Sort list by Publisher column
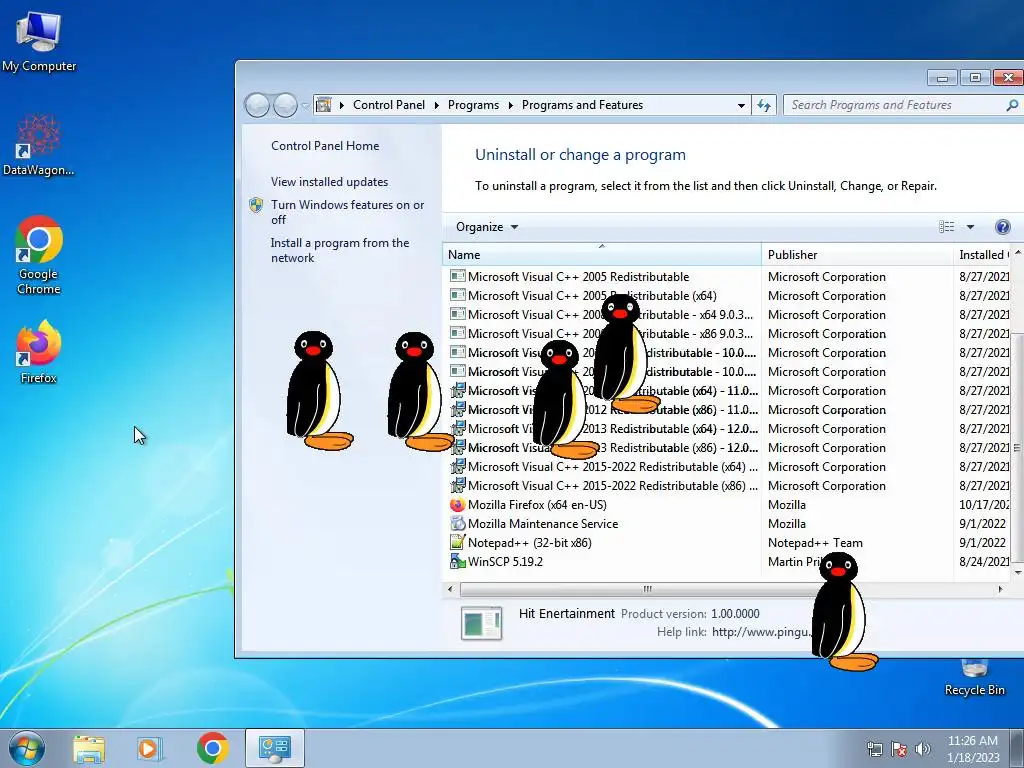 (857, 255)
